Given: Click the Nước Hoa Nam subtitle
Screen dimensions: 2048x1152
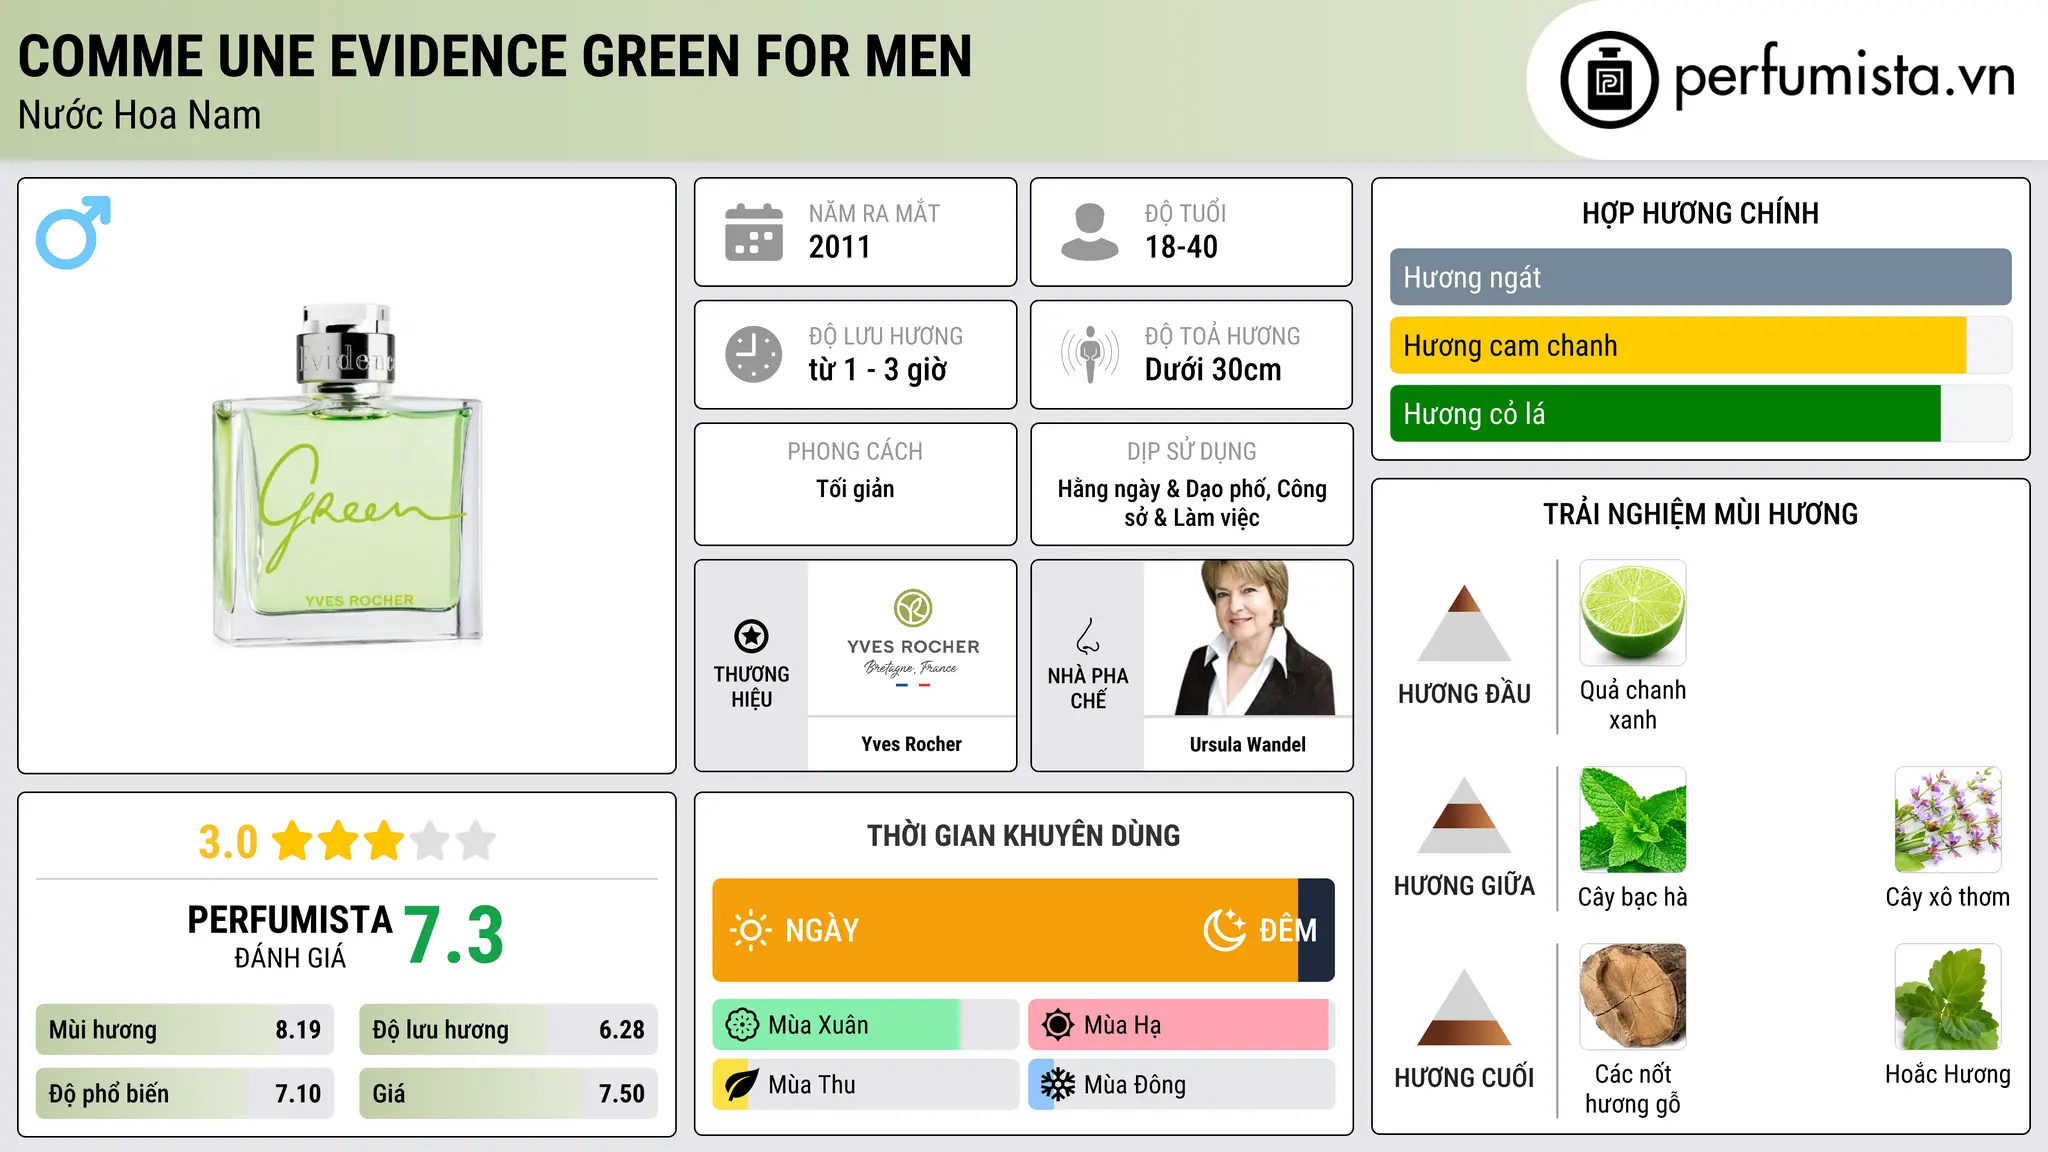Looking at the screenshot, I should click(x=140, y=116).
